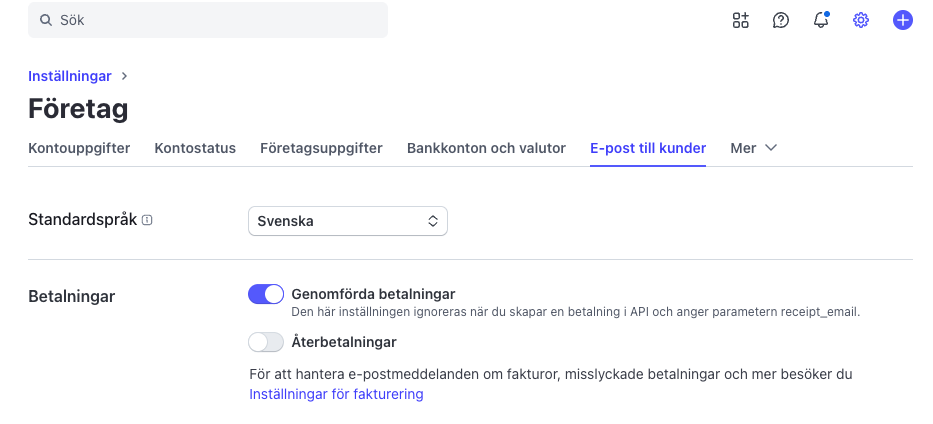This screenshot has width=933, height=424.
Task: Open the apps grid icon
Action: pos(740,20)
